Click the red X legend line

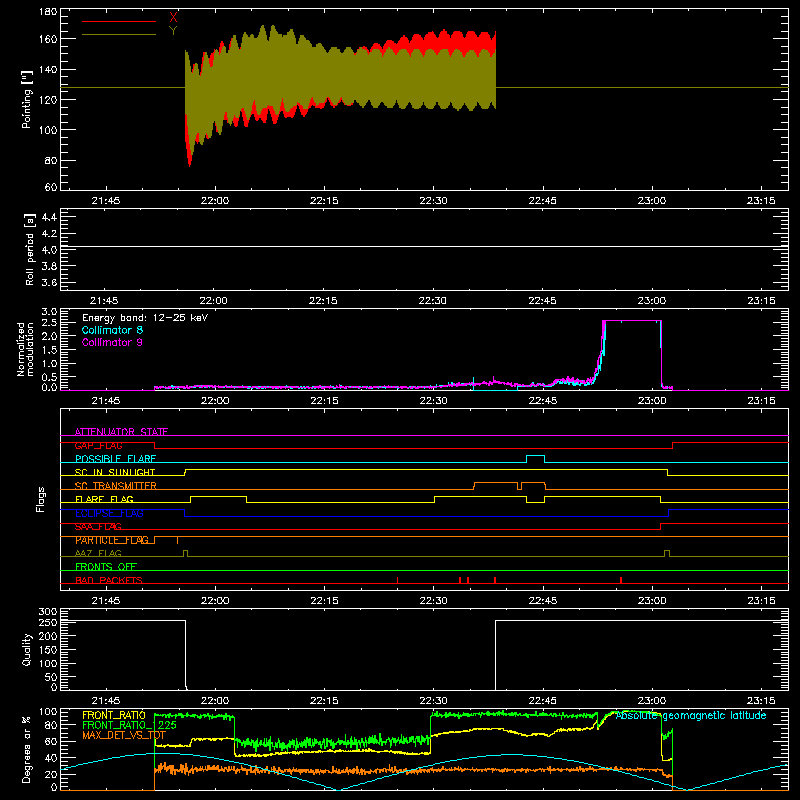click(x=119, y=21)
